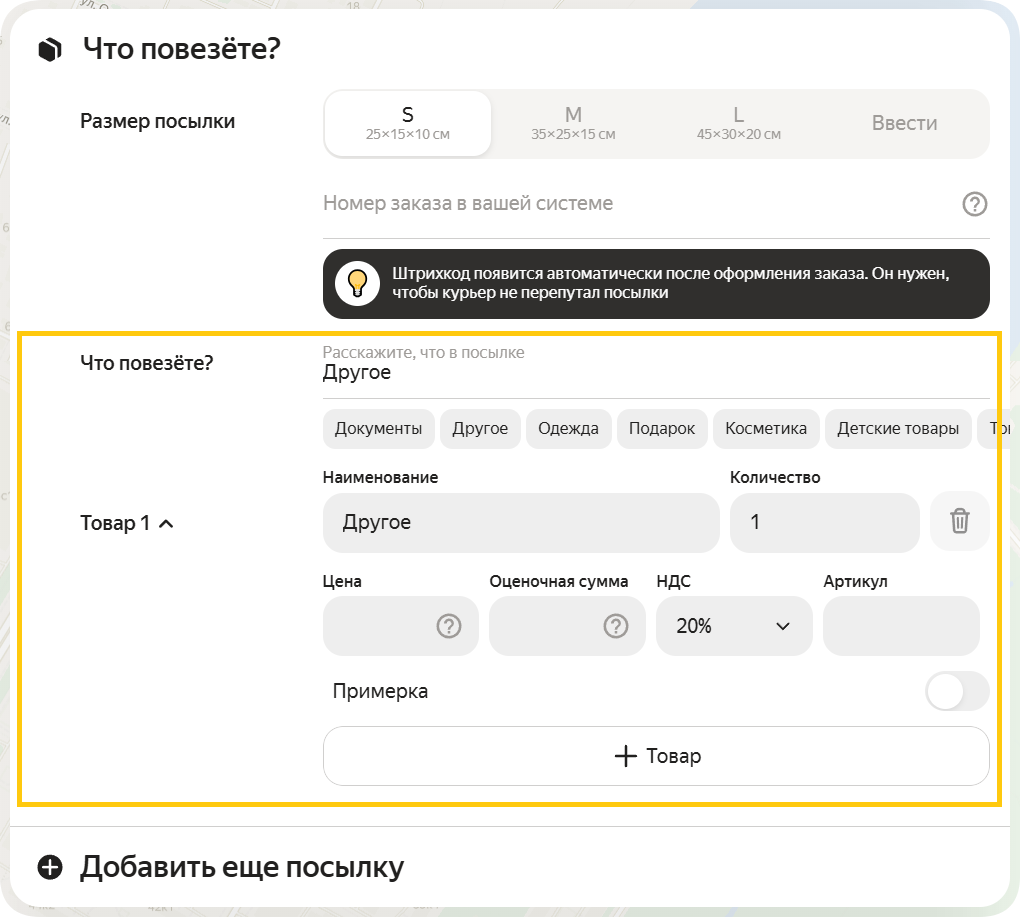Screen dimensions: 1020x917
Task: Click the parcel box icon next to Что повезёте
Action: coord(48,47)
